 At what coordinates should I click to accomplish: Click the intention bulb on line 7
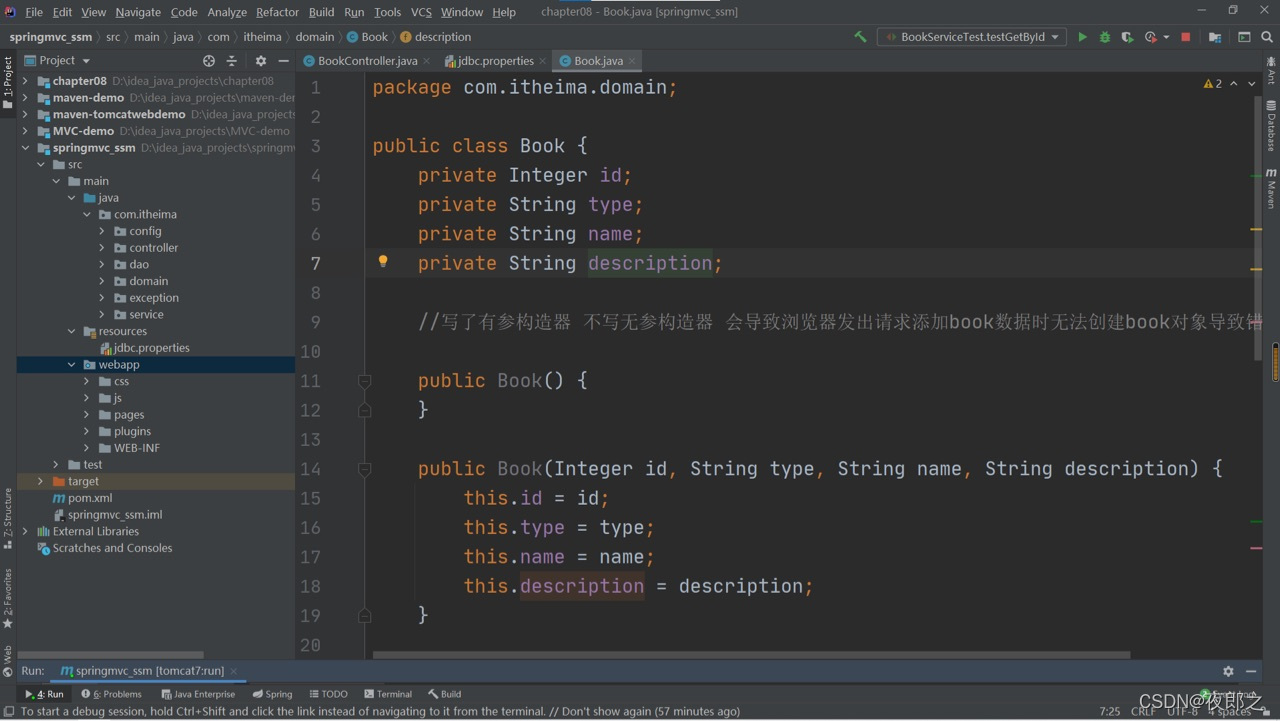383,262
